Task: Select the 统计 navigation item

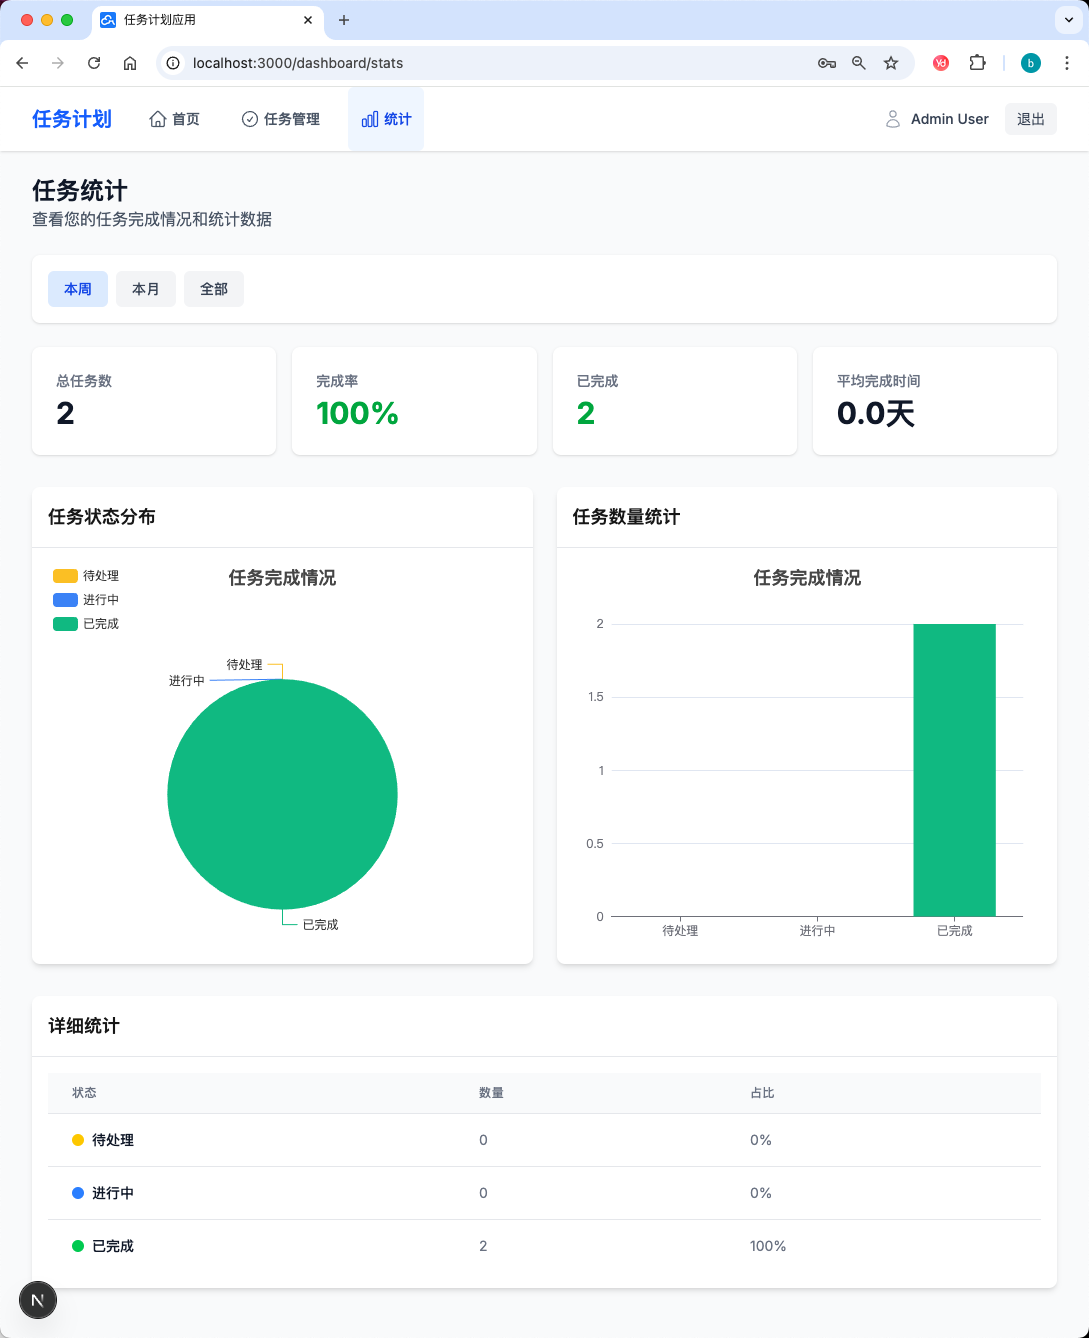Action: pos(386,119)
